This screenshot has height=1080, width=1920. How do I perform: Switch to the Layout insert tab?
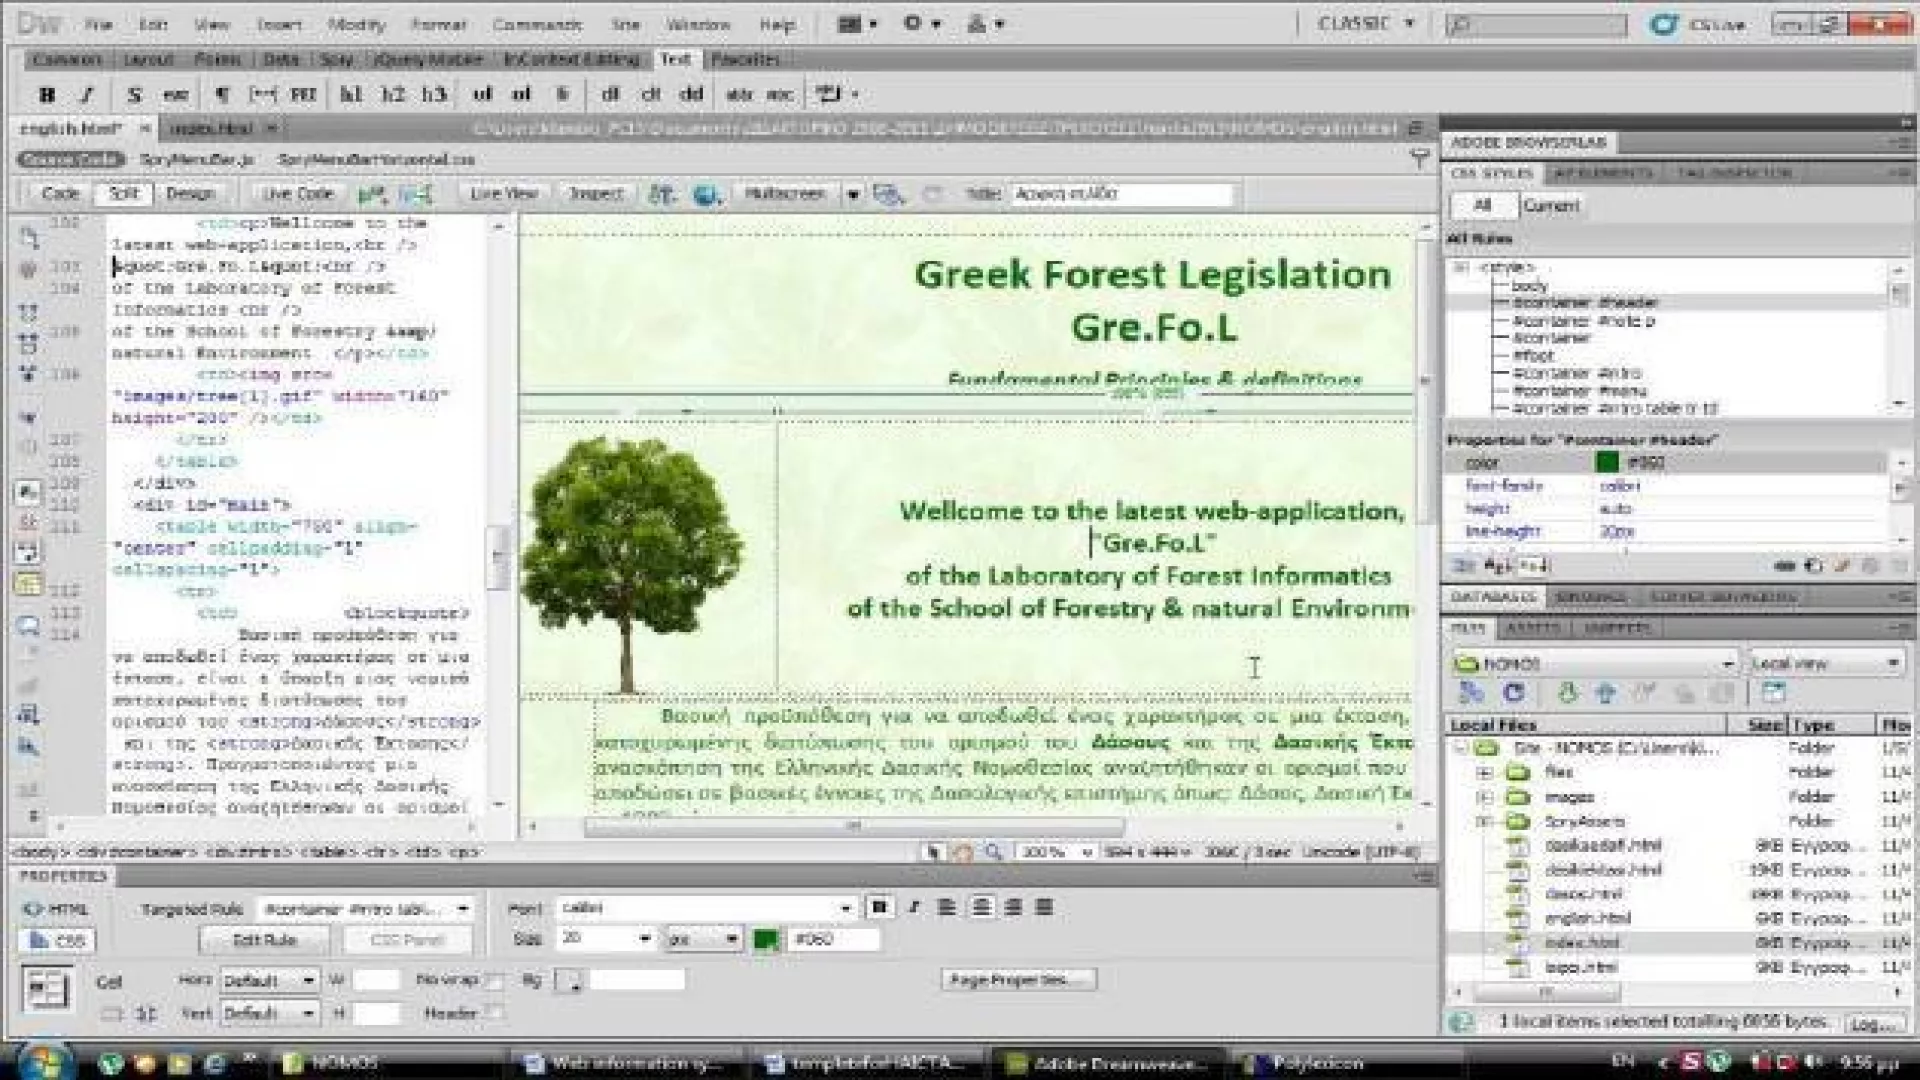[x=148, y=60]
